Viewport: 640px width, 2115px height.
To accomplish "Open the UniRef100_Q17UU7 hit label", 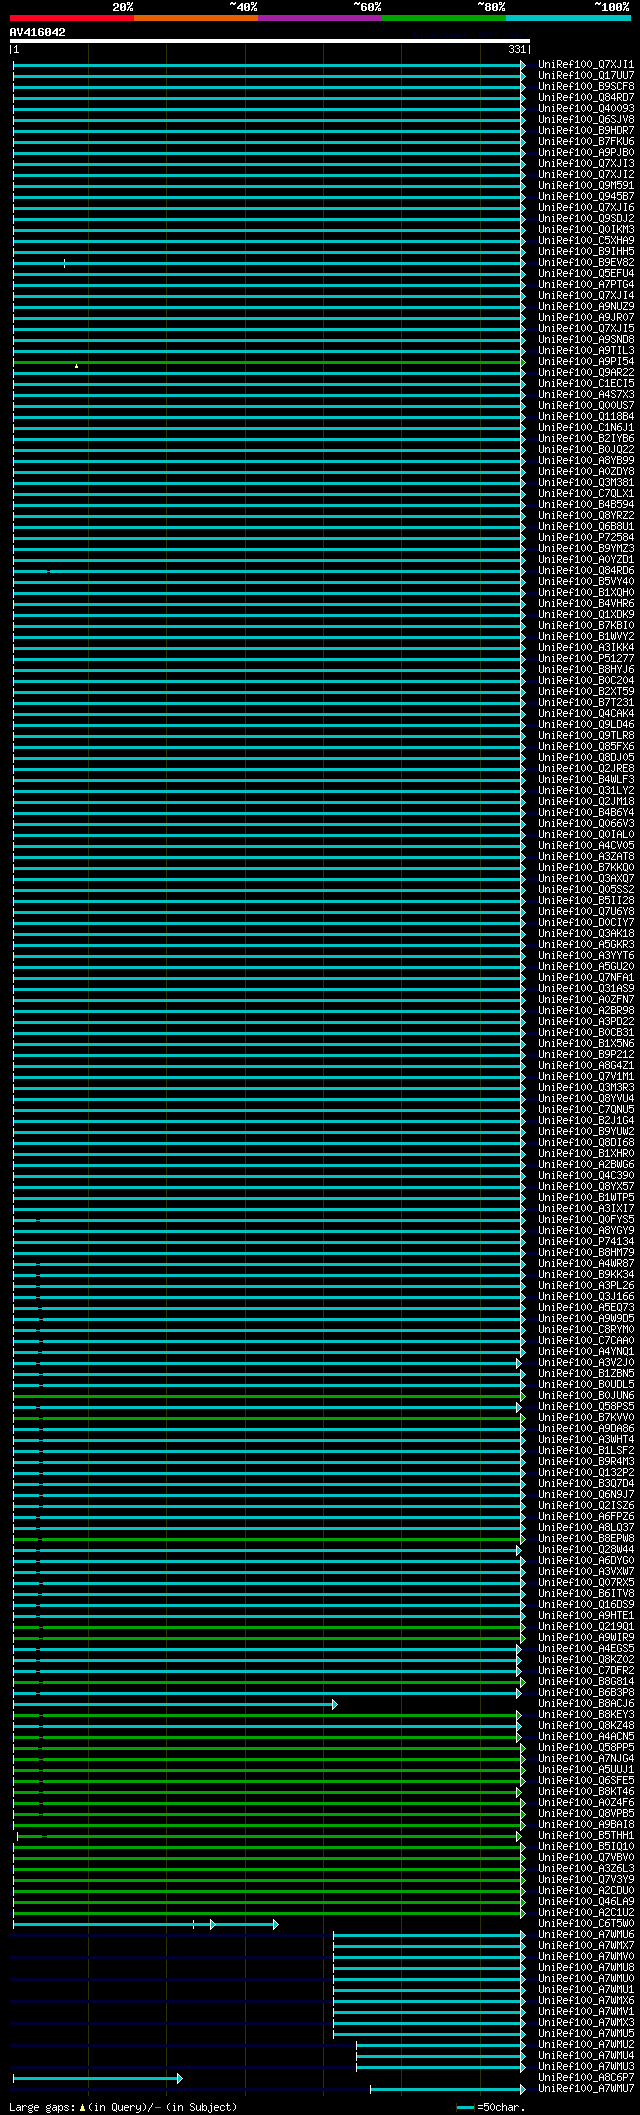I will point(586,75).
